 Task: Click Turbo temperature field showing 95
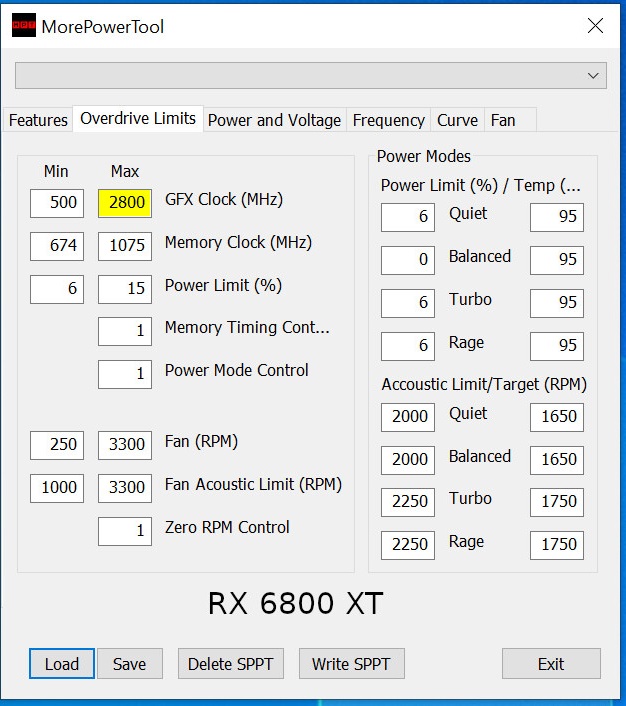click(x=557, y=303)
